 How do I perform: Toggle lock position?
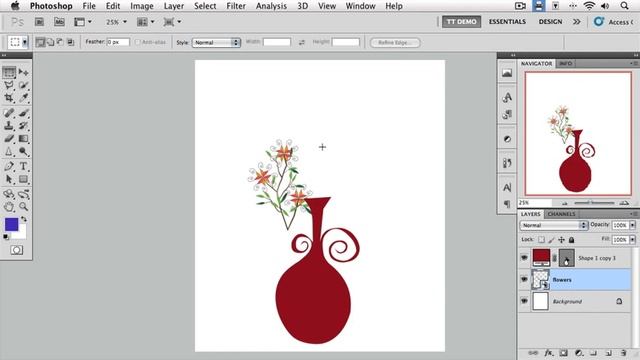(561, 240)
